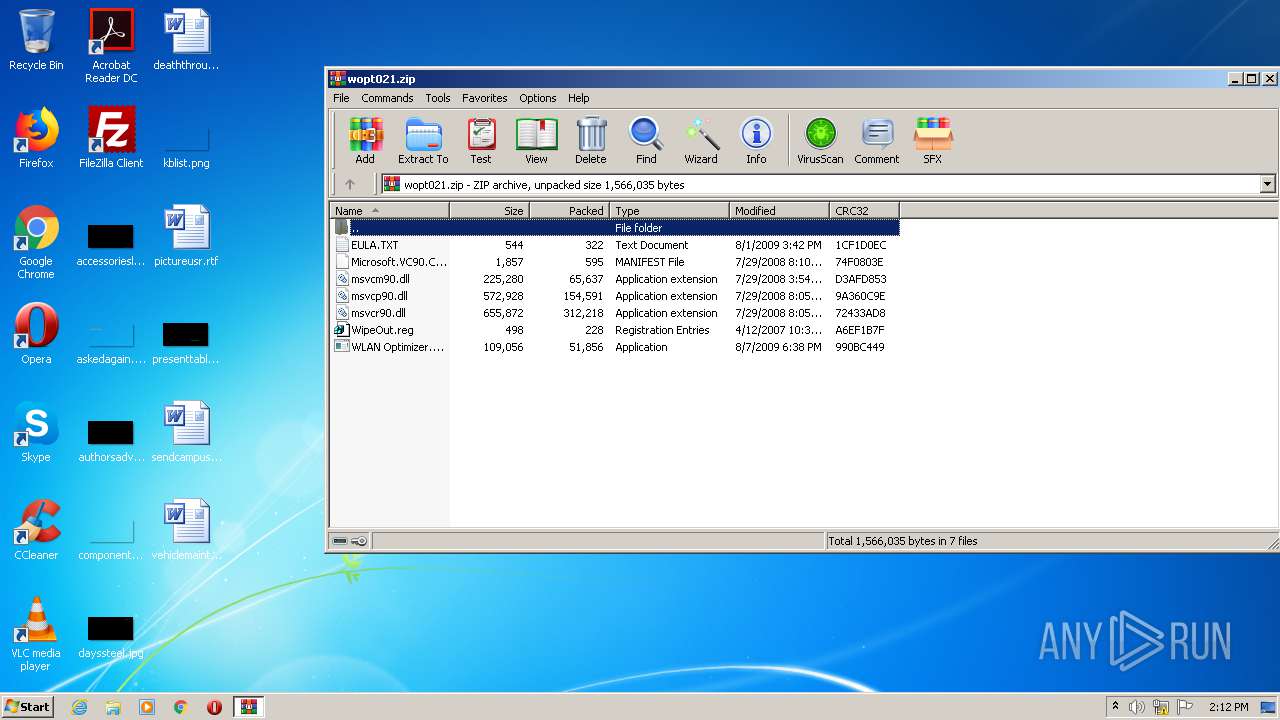Show archive Info
This screenshot has width=1280, height=720.
[x=756, y=140]
